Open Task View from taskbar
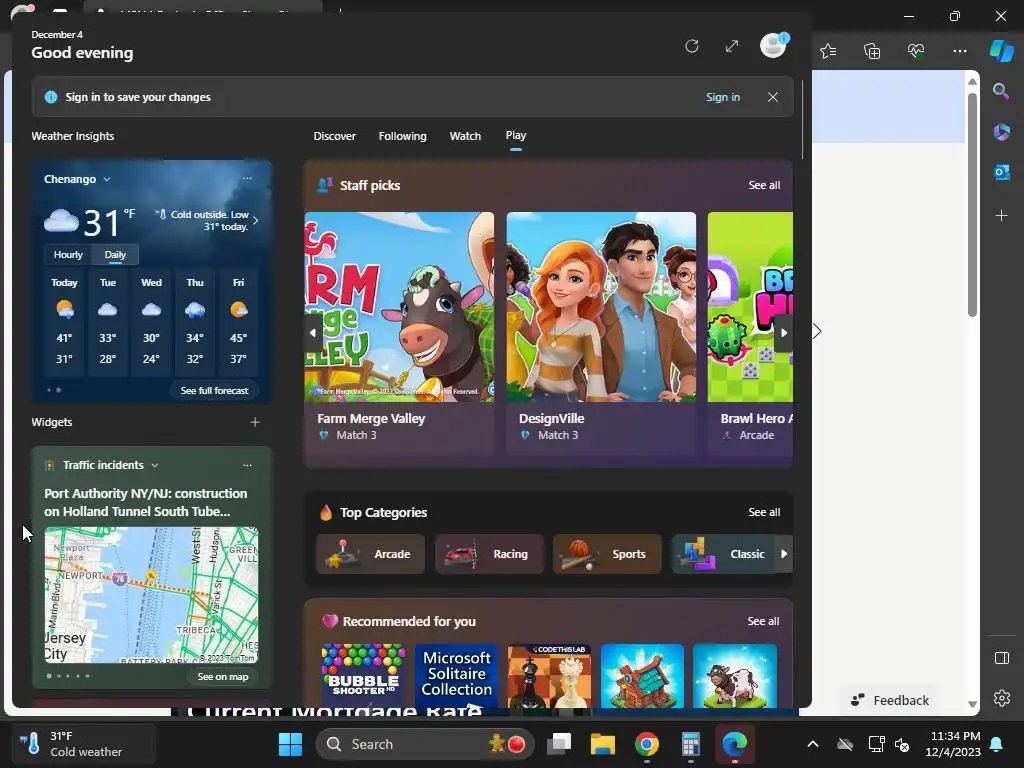This screenshot has width=1024, height=768. tap(559, 744)
